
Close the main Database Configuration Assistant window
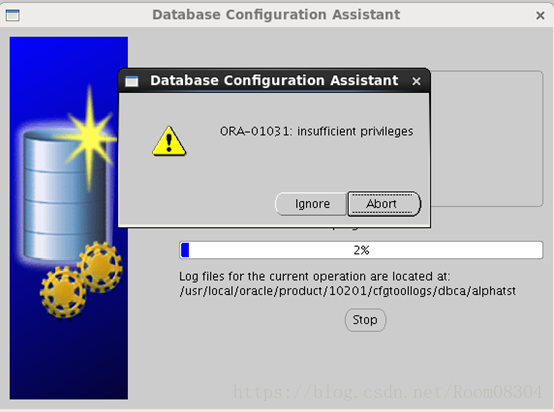point(540,15)
